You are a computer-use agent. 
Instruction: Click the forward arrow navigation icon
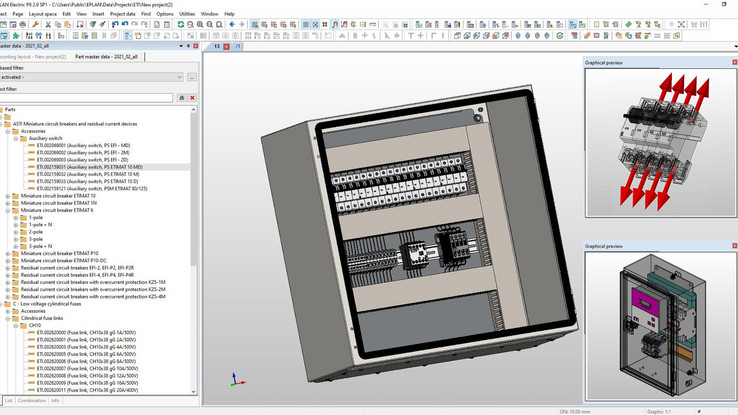pos(241,24)
